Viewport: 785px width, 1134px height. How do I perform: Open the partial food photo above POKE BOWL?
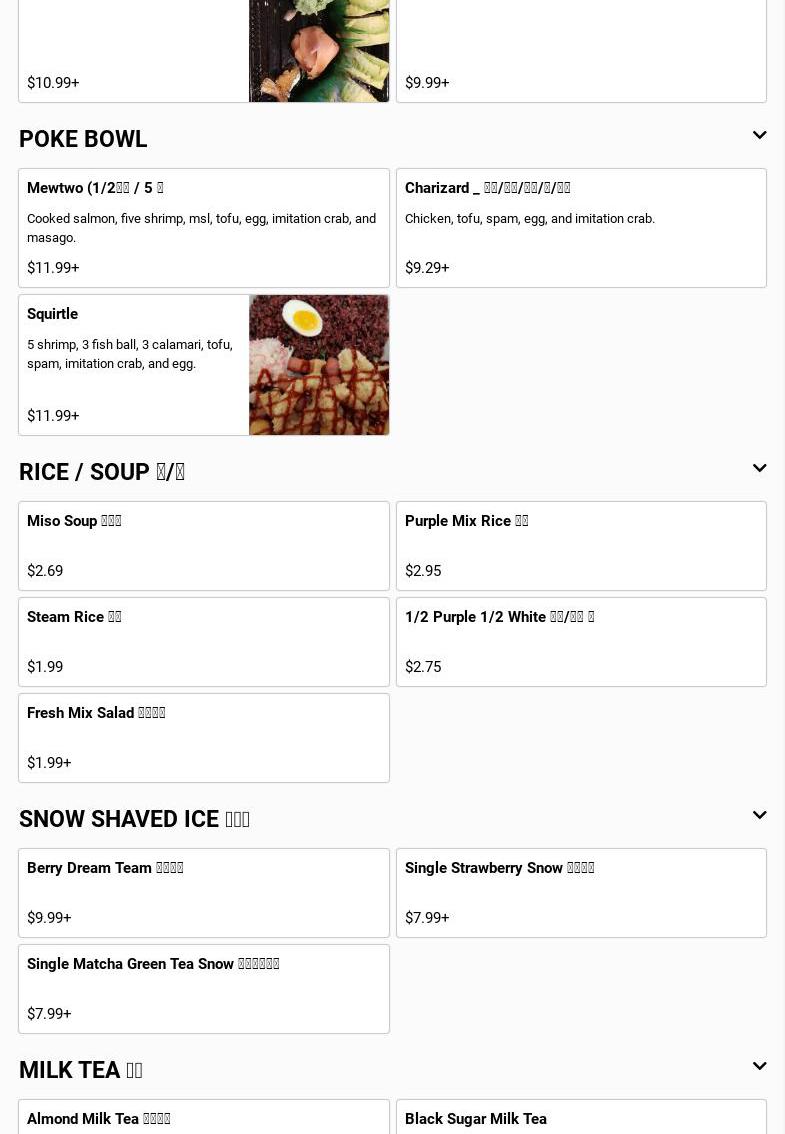(x=319, y=50)
